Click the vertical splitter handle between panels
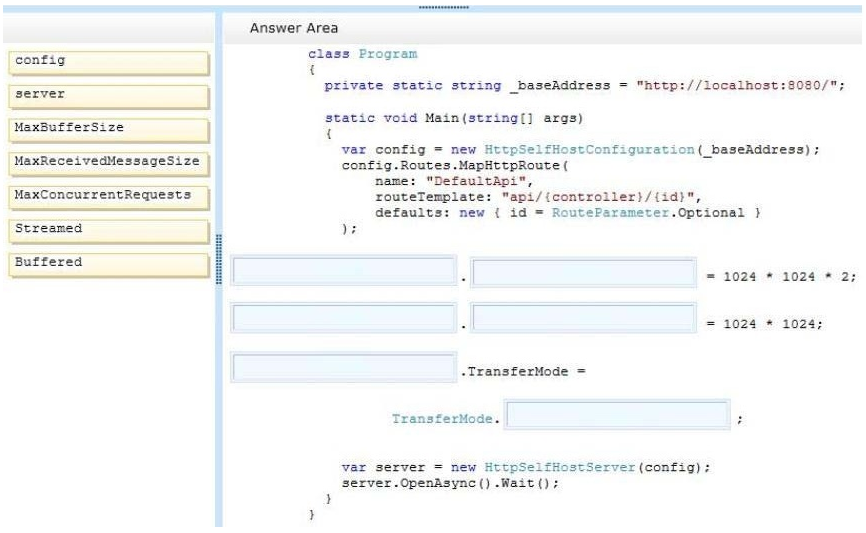The width and height of the screenshot is (866, 533). (x=219, y=260)
